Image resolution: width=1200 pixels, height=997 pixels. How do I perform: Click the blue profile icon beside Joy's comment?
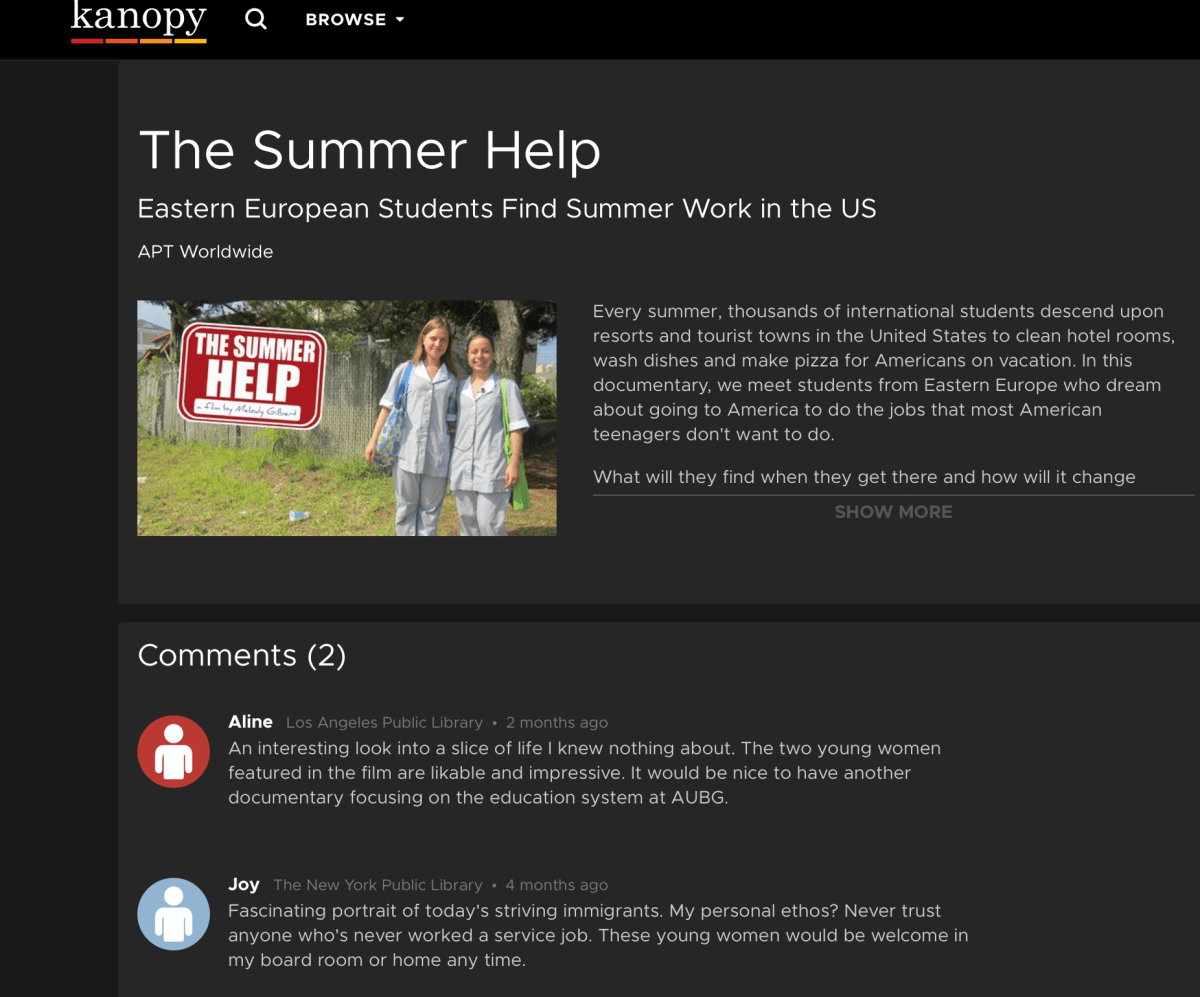[x=173, y=913]
